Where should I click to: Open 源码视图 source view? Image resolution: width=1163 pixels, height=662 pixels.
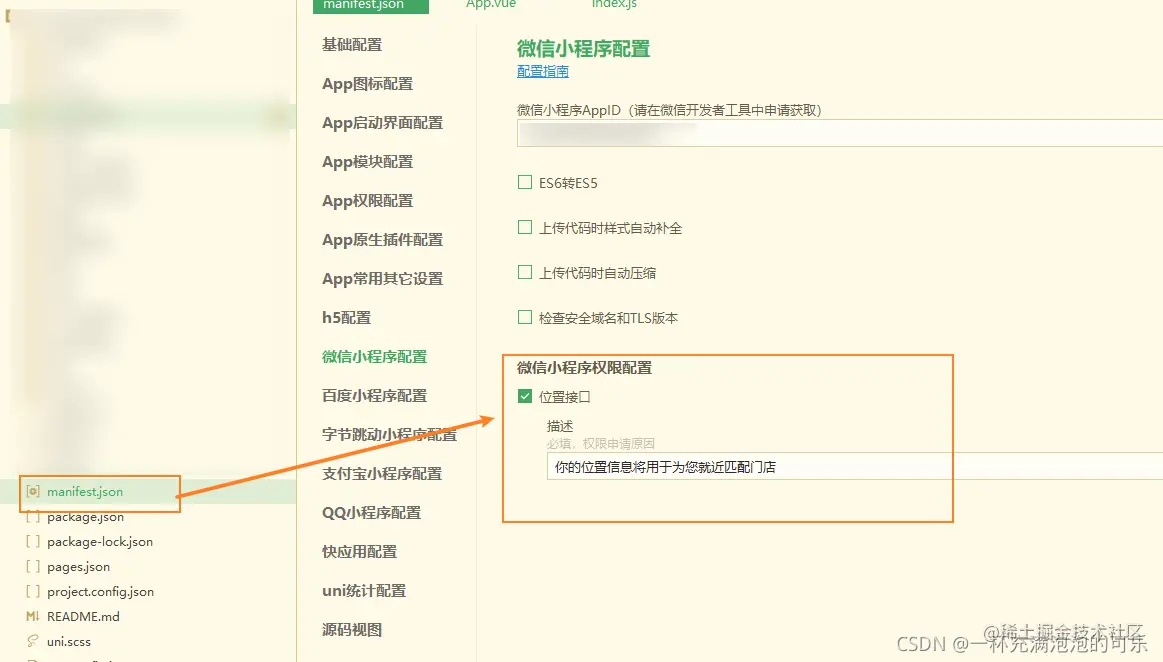[x=352, y=630]
